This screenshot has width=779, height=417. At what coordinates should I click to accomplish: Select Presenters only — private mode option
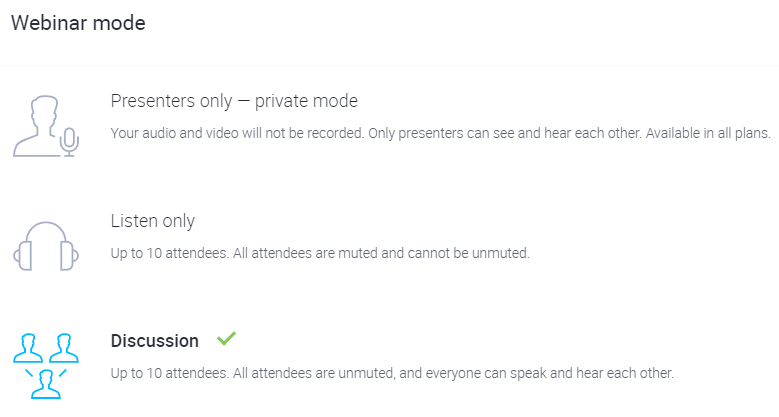(234, 101)
